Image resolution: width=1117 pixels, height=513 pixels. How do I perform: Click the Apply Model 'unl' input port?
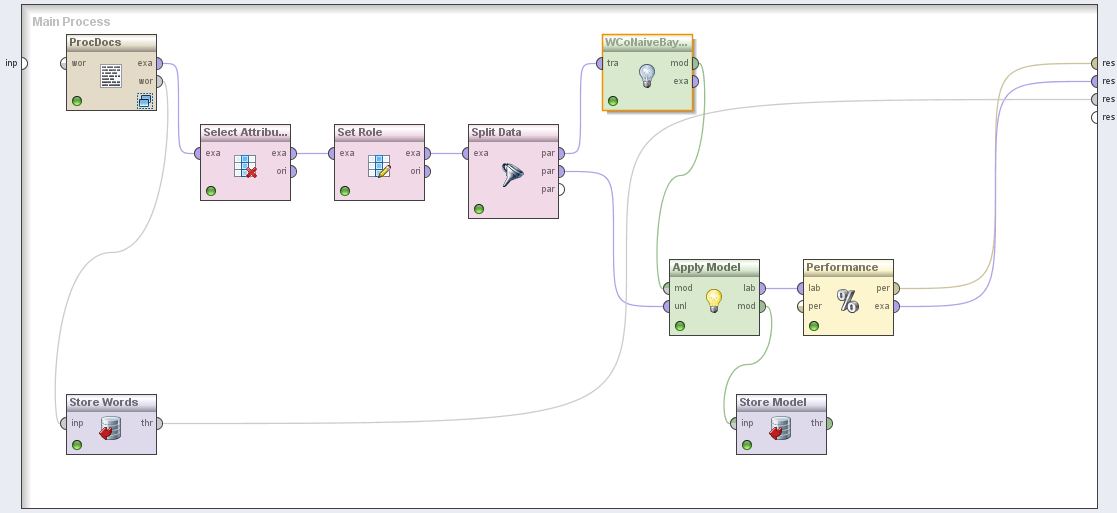pyautogui.click(x=666, y=306)
